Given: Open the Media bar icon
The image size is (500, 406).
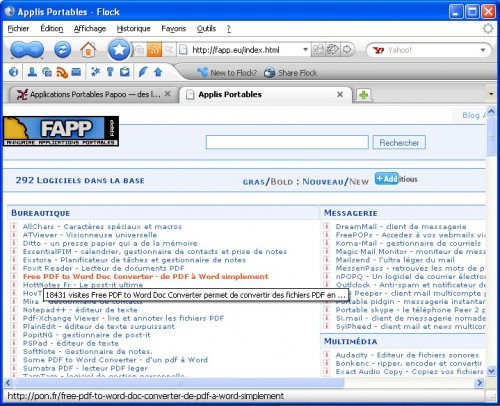Looking at the screenshot, I should (x=47, y=72).
